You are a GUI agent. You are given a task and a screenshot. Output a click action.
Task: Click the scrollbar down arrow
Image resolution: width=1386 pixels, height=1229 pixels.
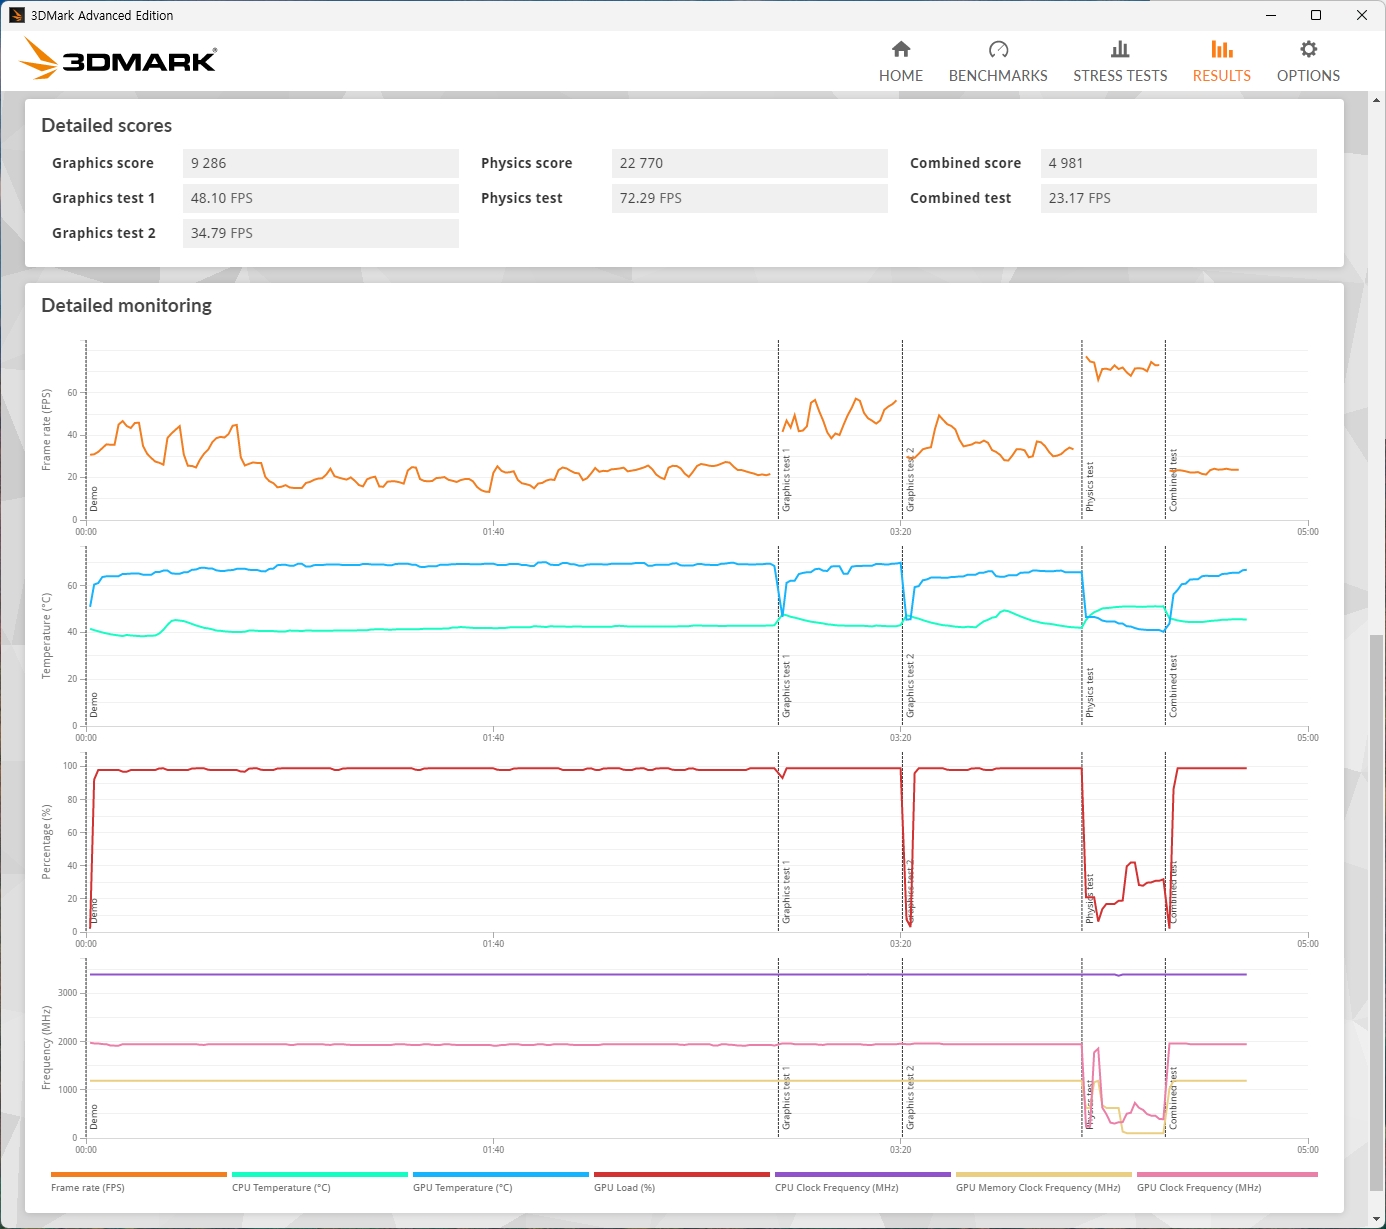(1377, 1220)
